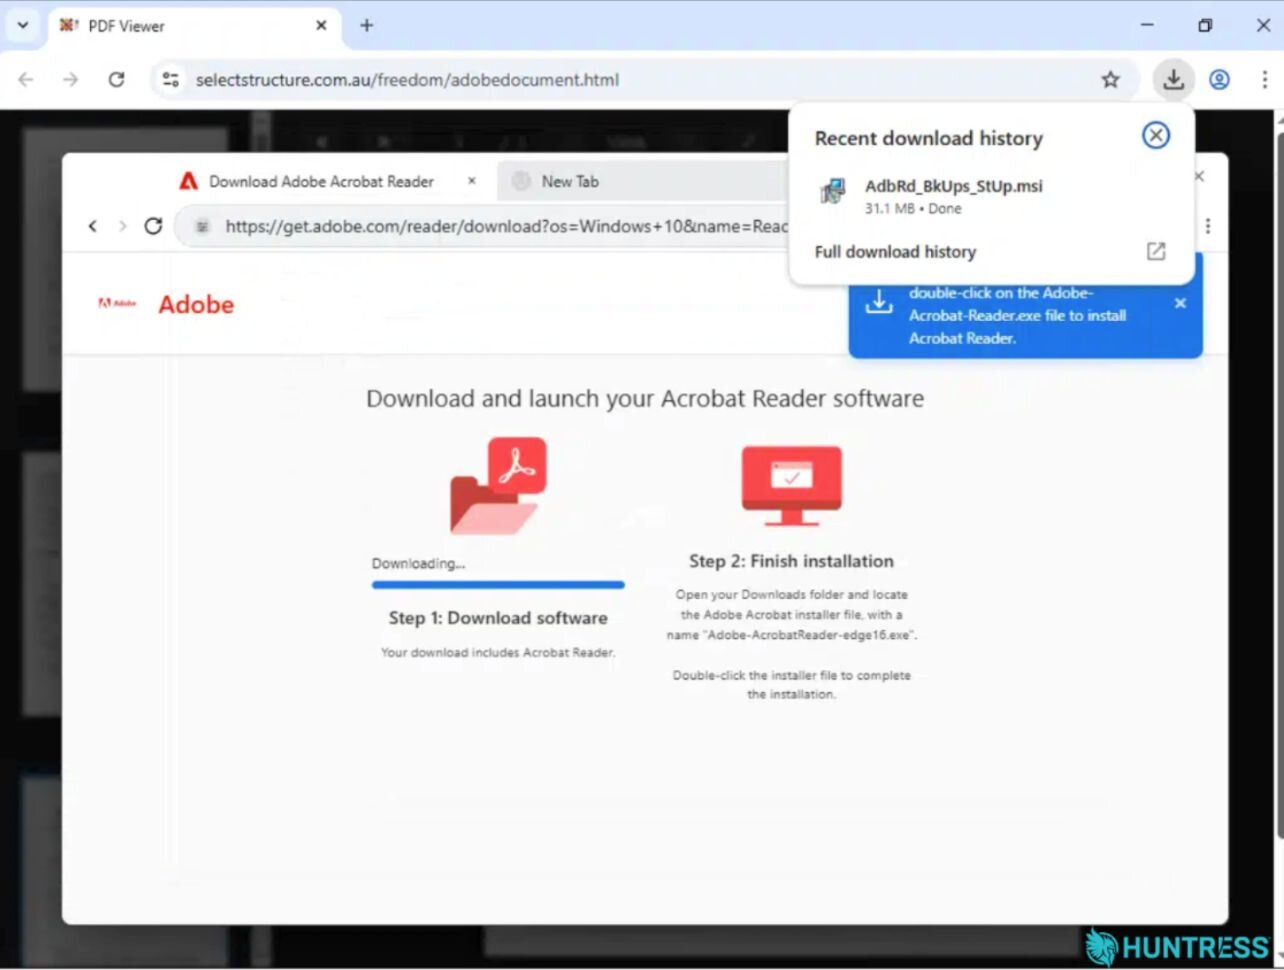
Task: Open the Chrome three-dot menu
Action: pyautogui.click(x=1264, y=80)
